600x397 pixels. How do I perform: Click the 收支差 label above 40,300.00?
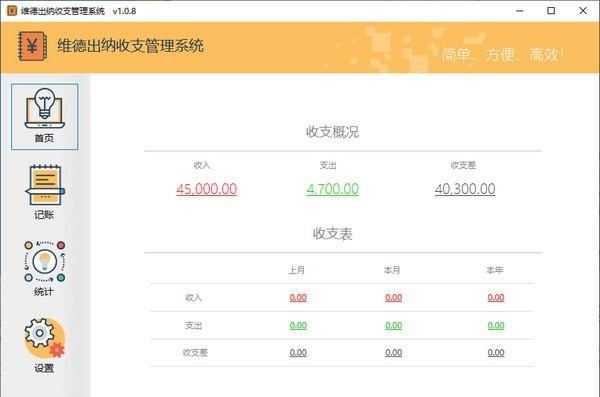coord(463,165)
